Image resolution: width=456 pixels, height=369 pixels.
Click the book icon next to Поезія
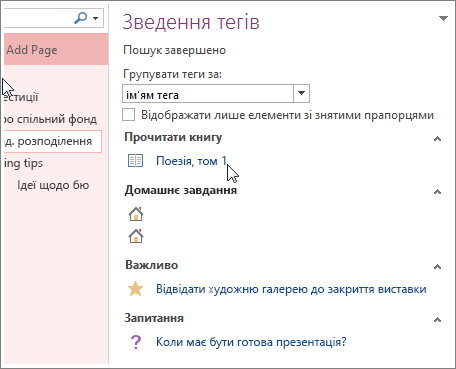[136, 161]
